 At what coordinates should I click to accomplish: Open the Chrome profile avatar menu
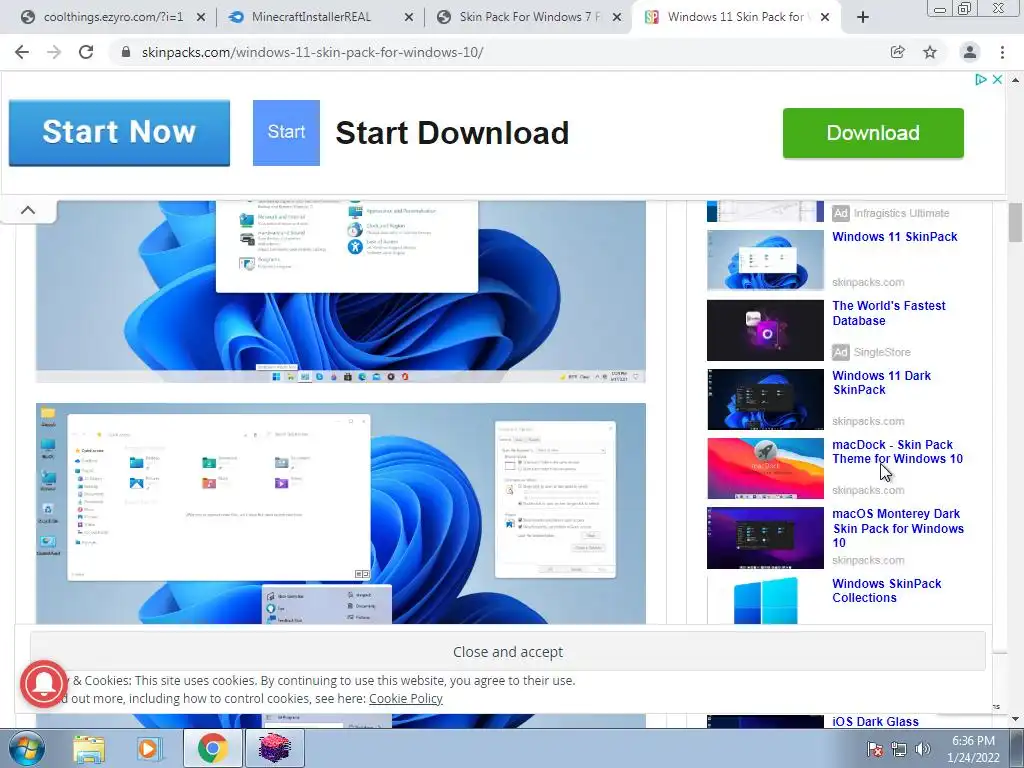[970, 52]
